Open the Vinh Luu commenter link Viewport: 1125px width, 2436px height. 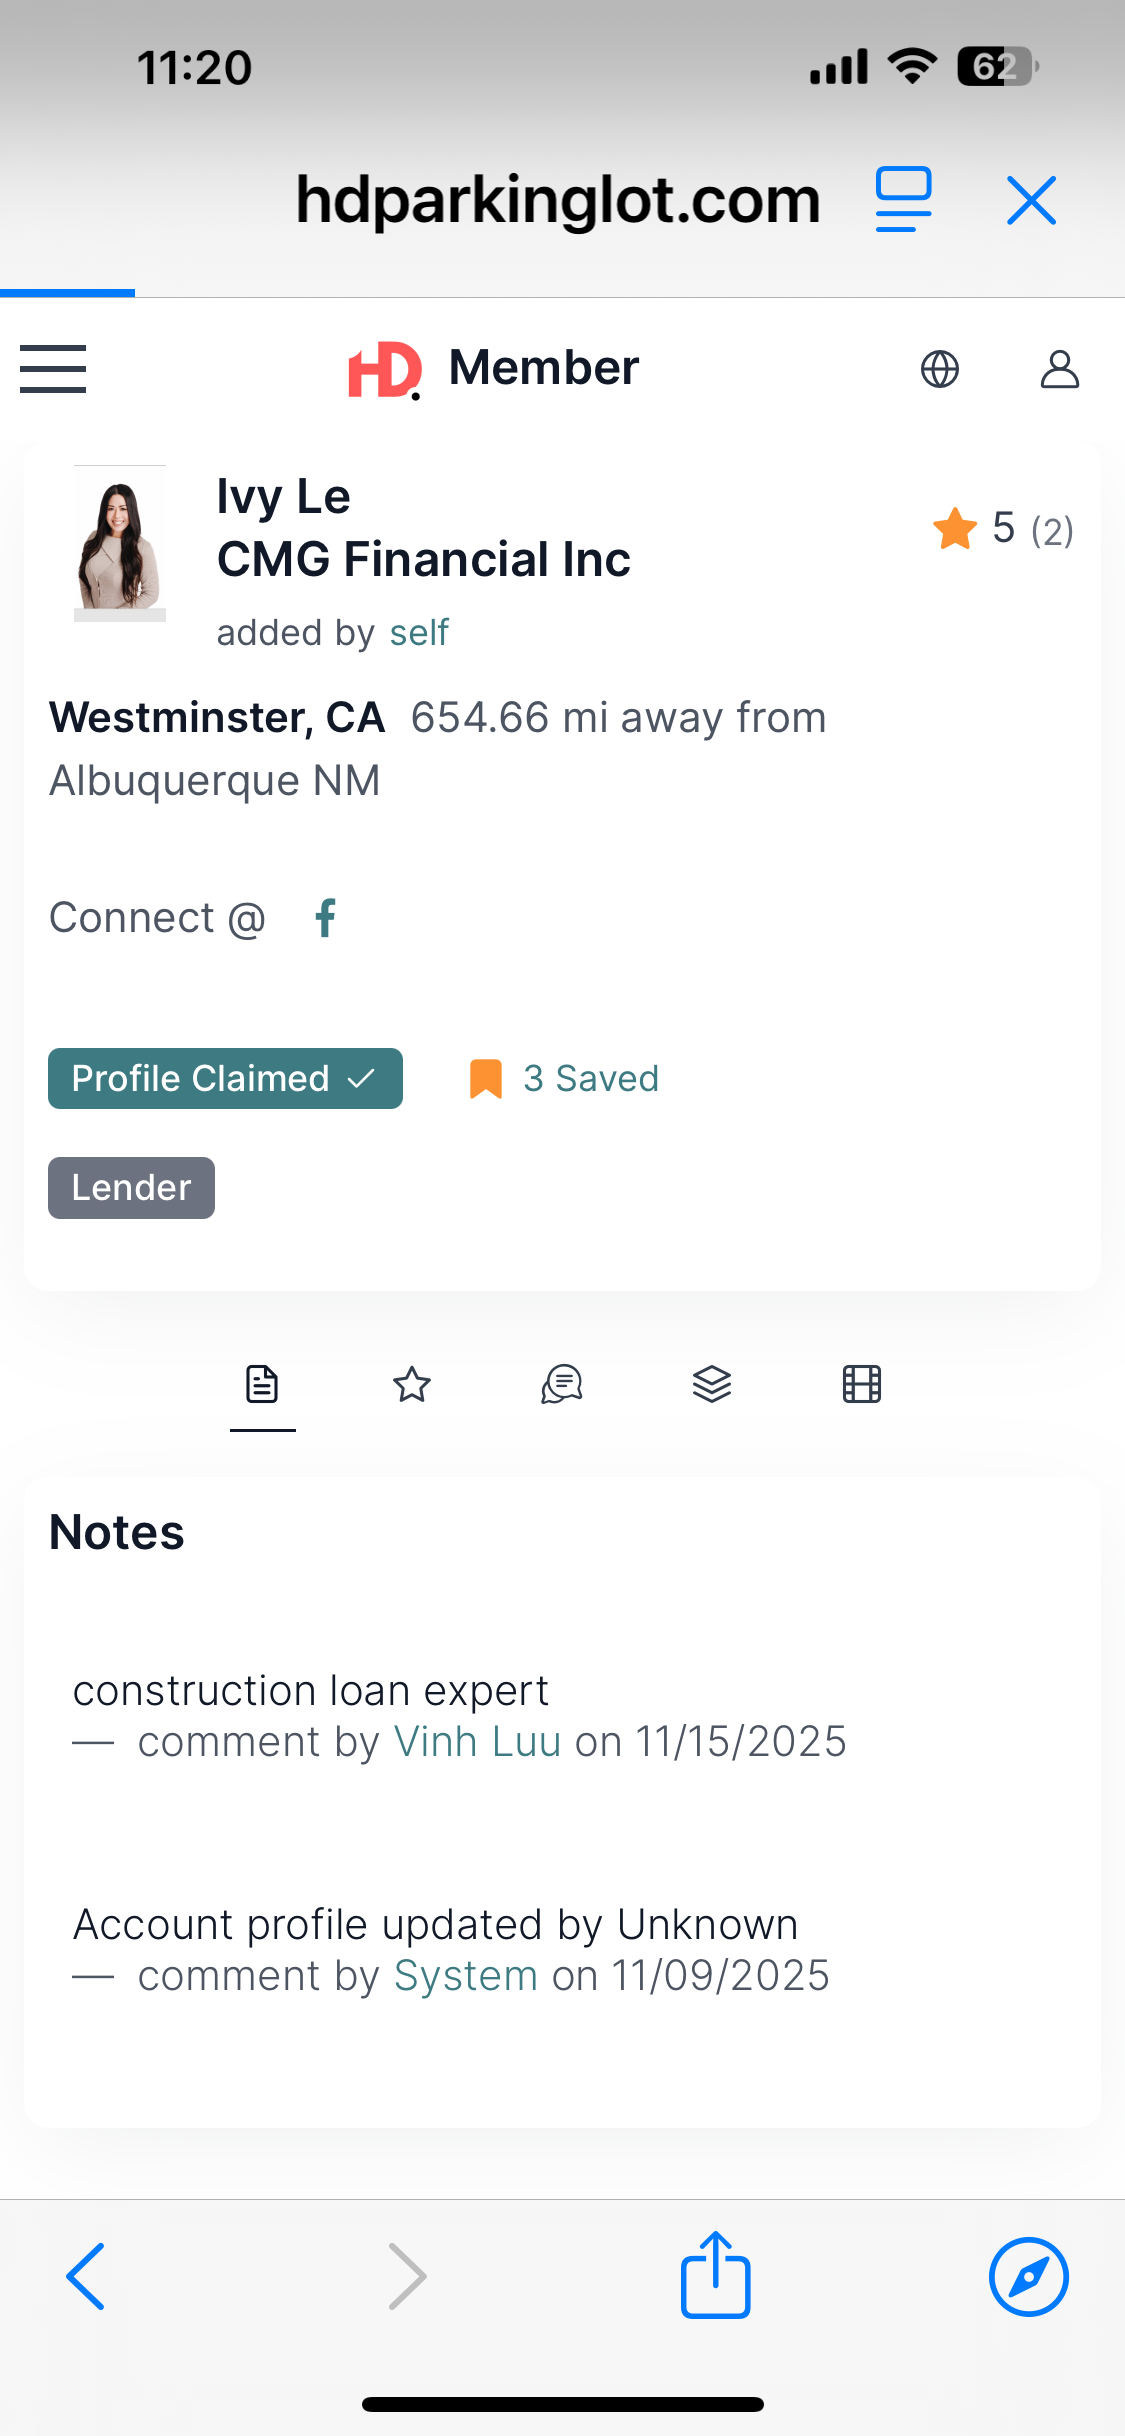coord(477,1742)
